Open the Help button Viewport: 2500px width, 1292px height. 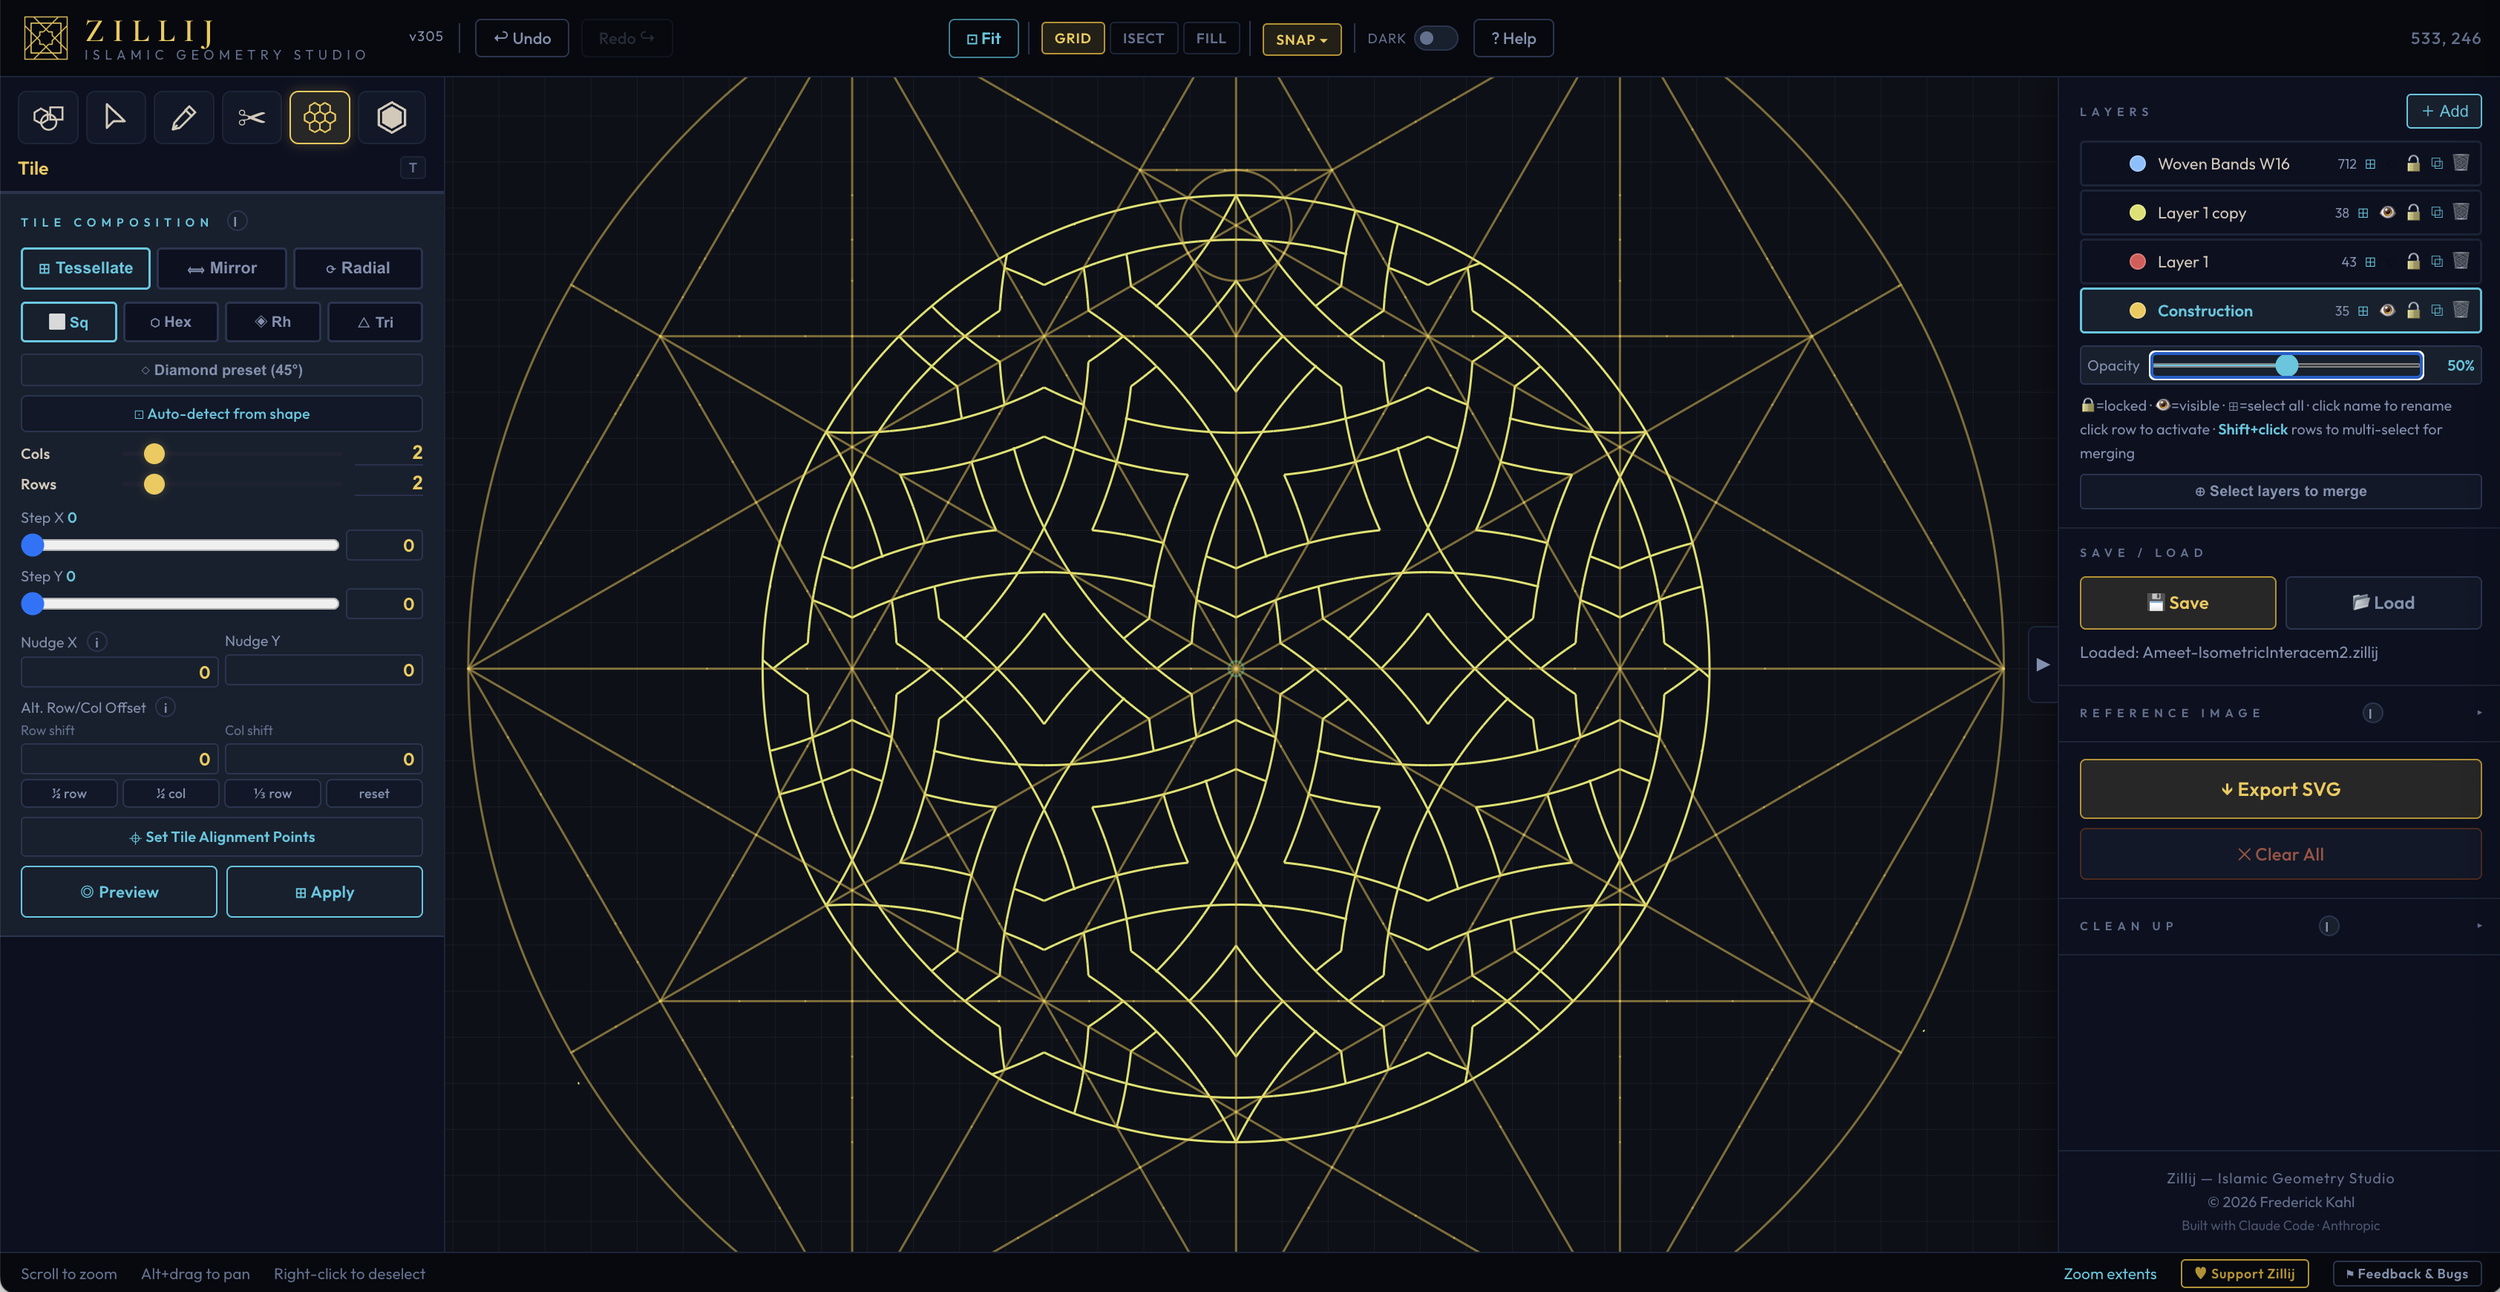[1513, 38]
